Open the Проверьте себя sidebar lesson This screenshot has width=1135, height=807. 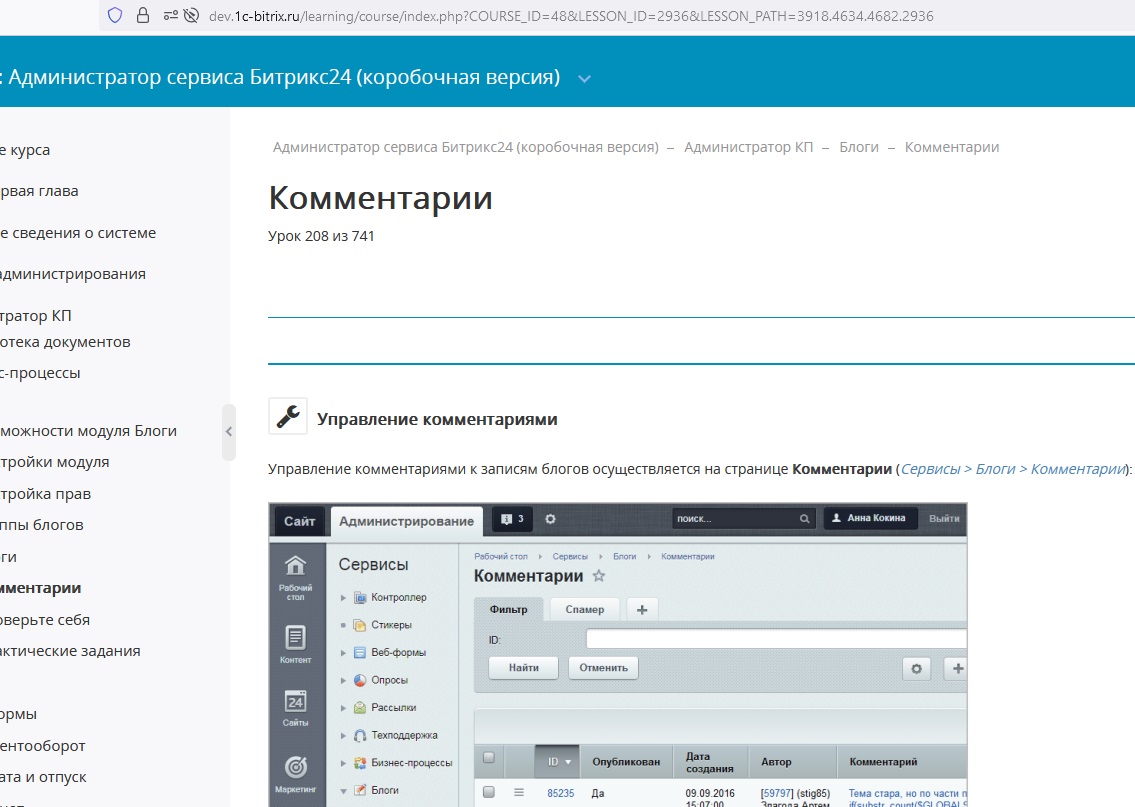(x=45, y=620)
